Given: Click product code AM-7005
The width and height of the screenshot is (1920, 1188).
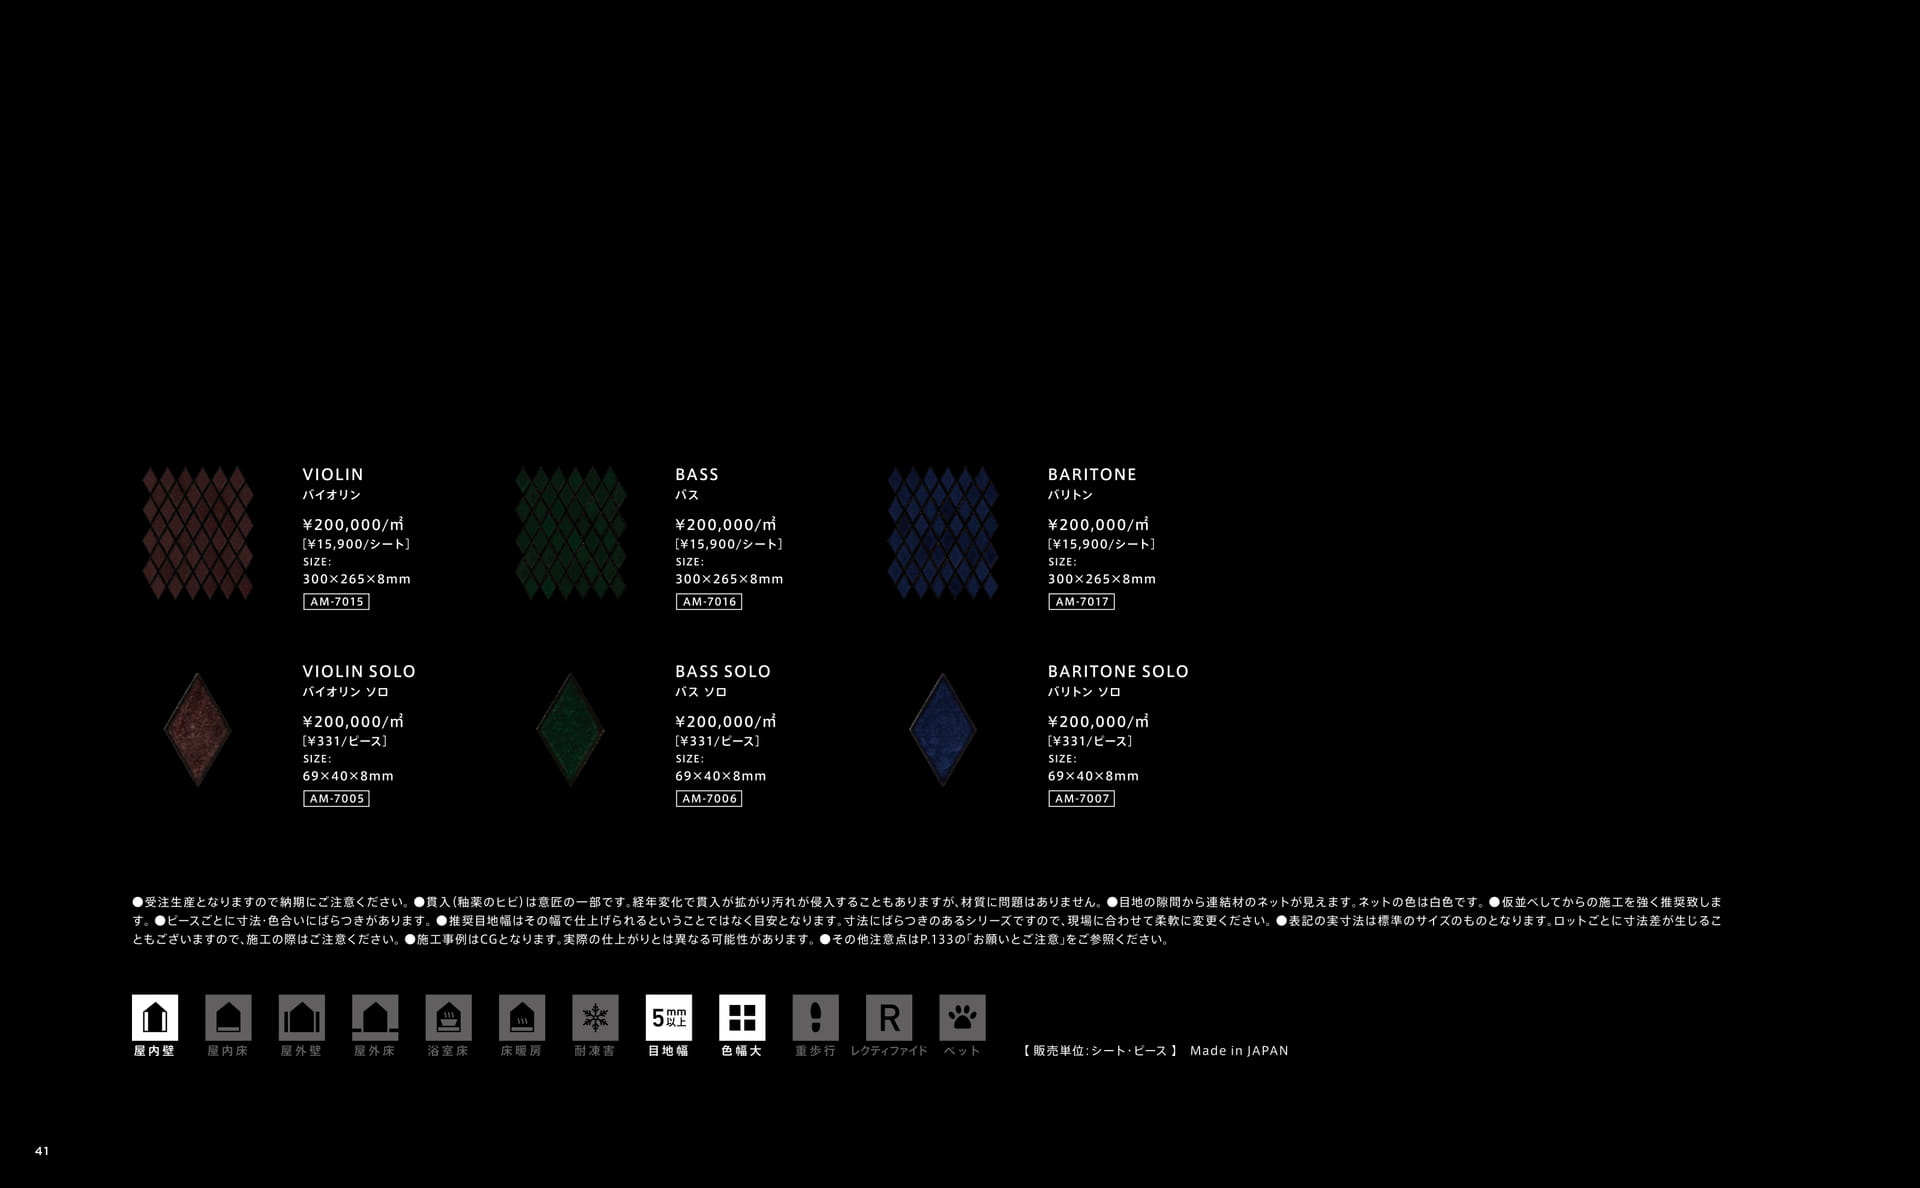Looking at the screenshot, I should [x=336, y=799].
